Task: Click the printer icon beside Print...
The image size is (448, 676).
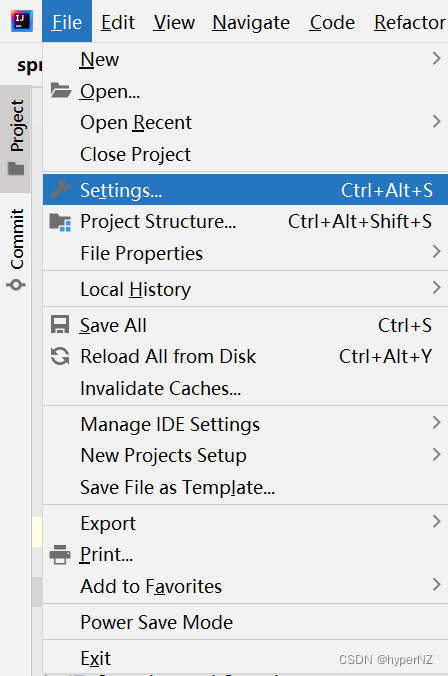Action: coord(60,554)
